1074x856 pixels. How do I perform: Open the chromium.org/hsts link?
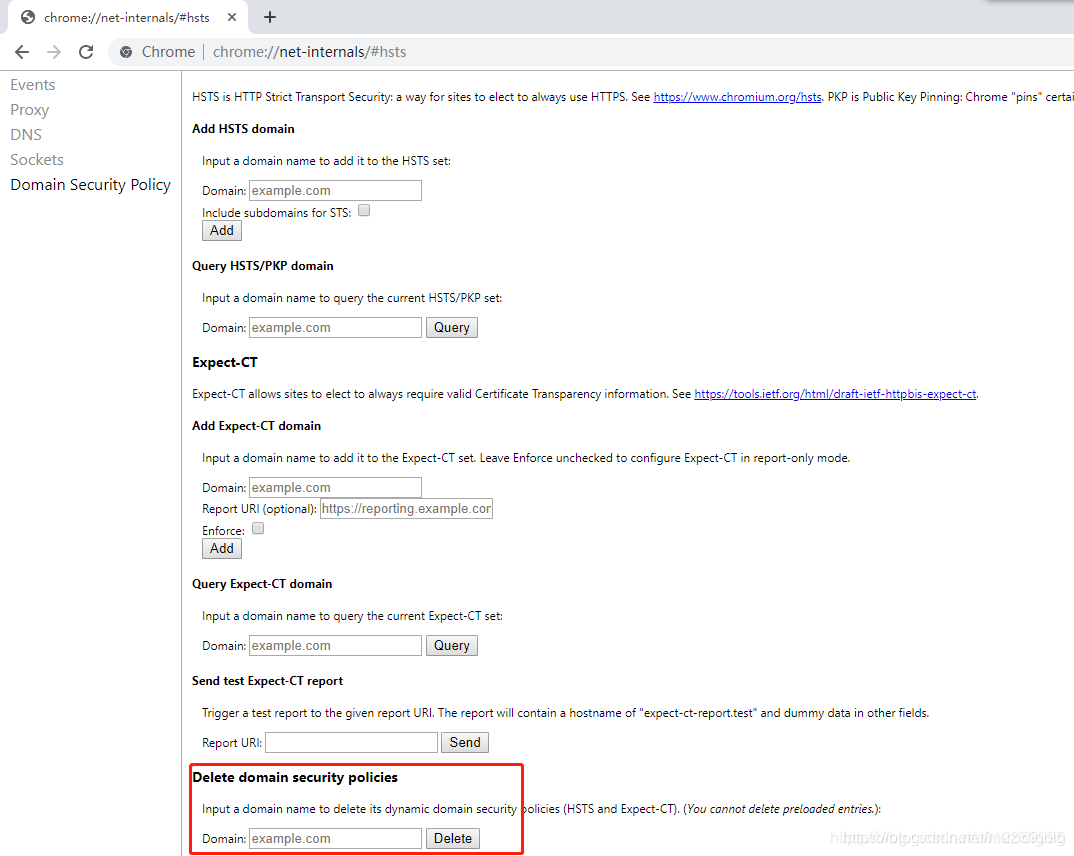(737, 97)
